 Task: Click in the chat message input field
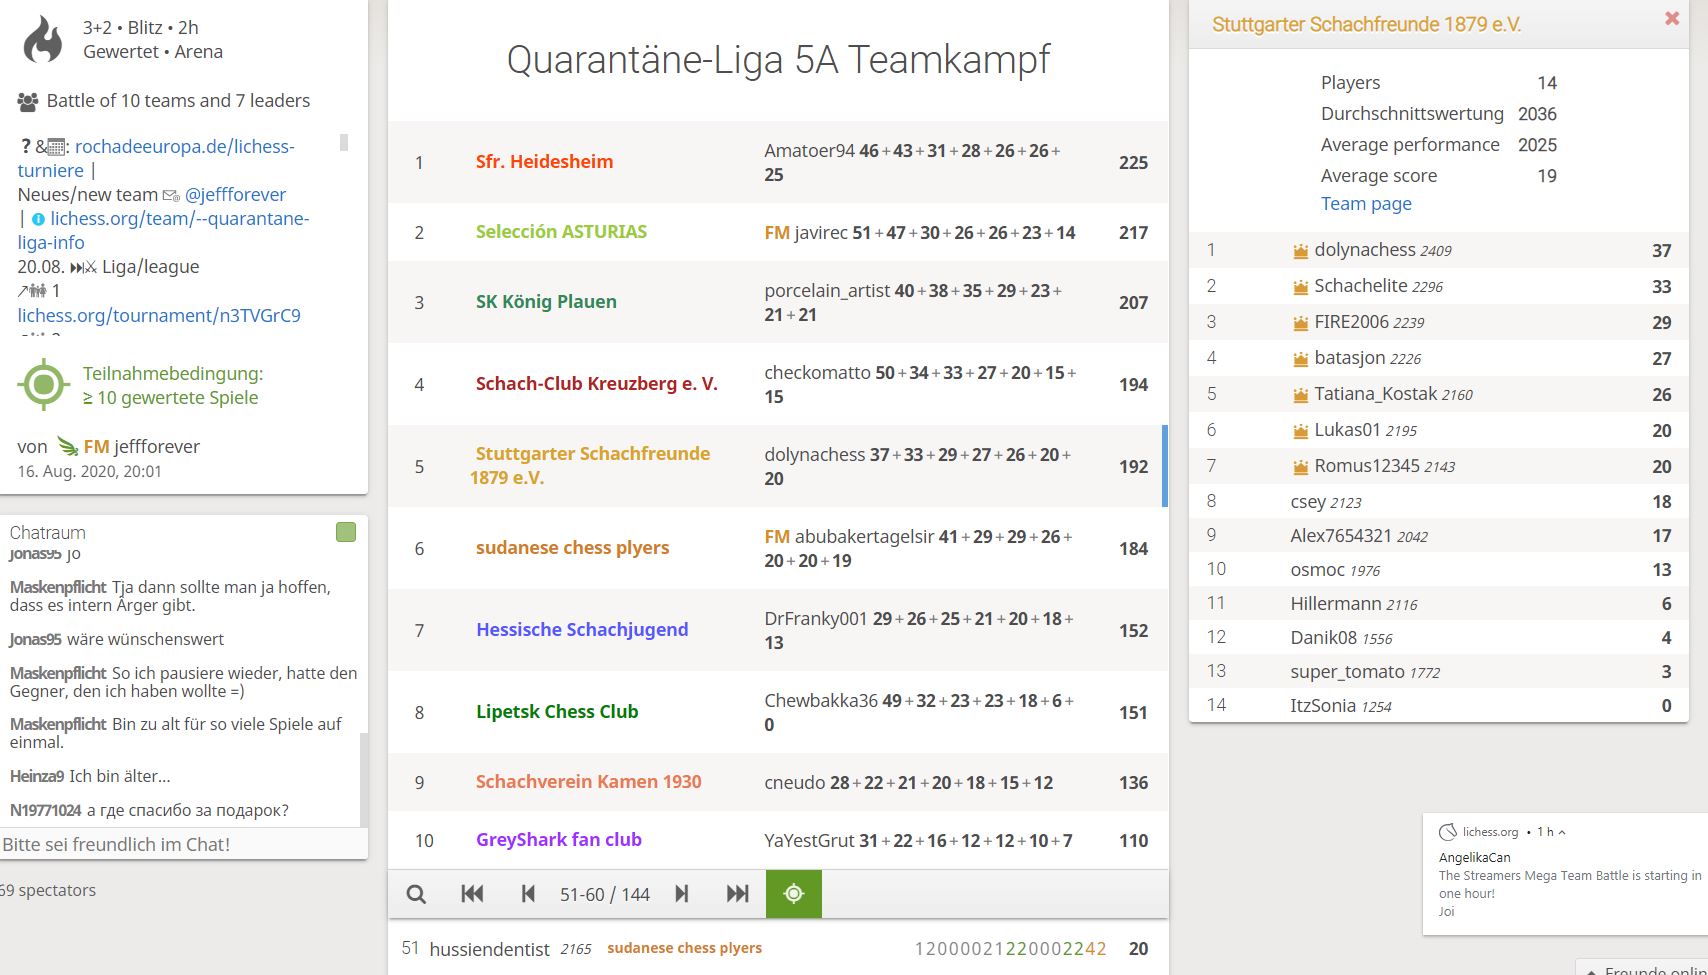pyautogui.click(x=184, y=844)
